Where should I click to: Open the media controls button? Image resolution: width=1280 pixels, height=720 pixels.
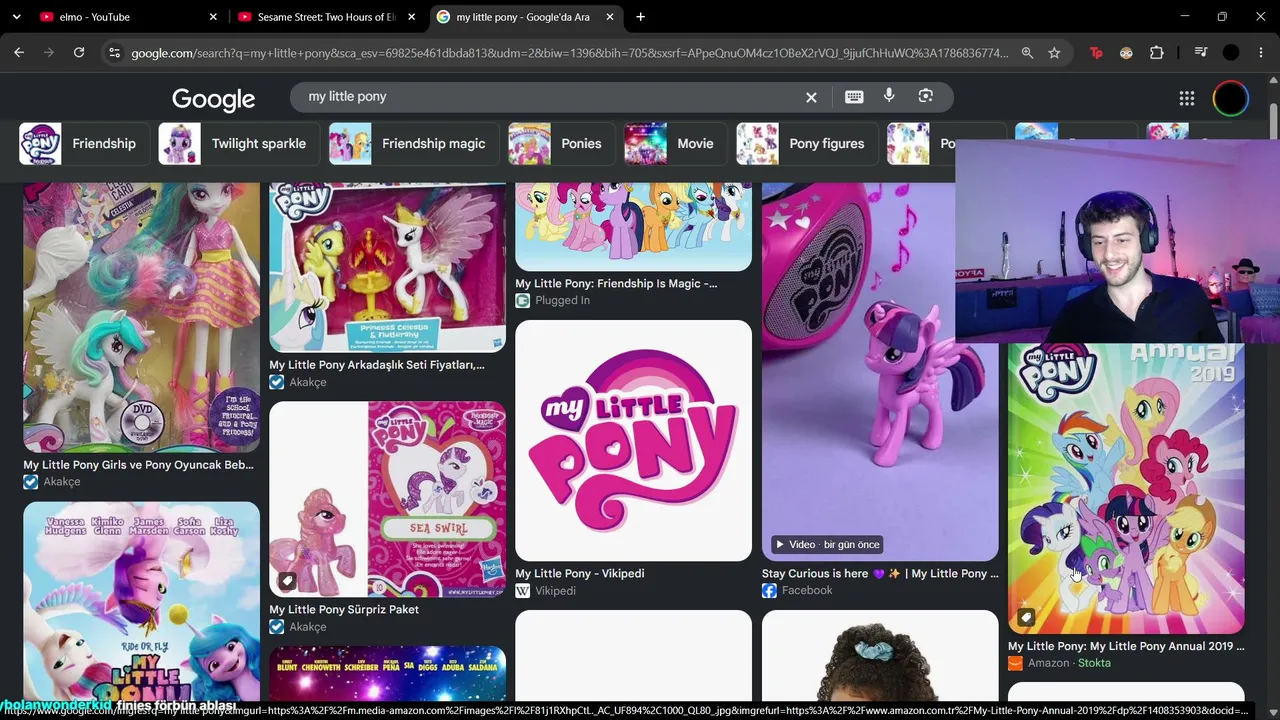[1201, 53]
